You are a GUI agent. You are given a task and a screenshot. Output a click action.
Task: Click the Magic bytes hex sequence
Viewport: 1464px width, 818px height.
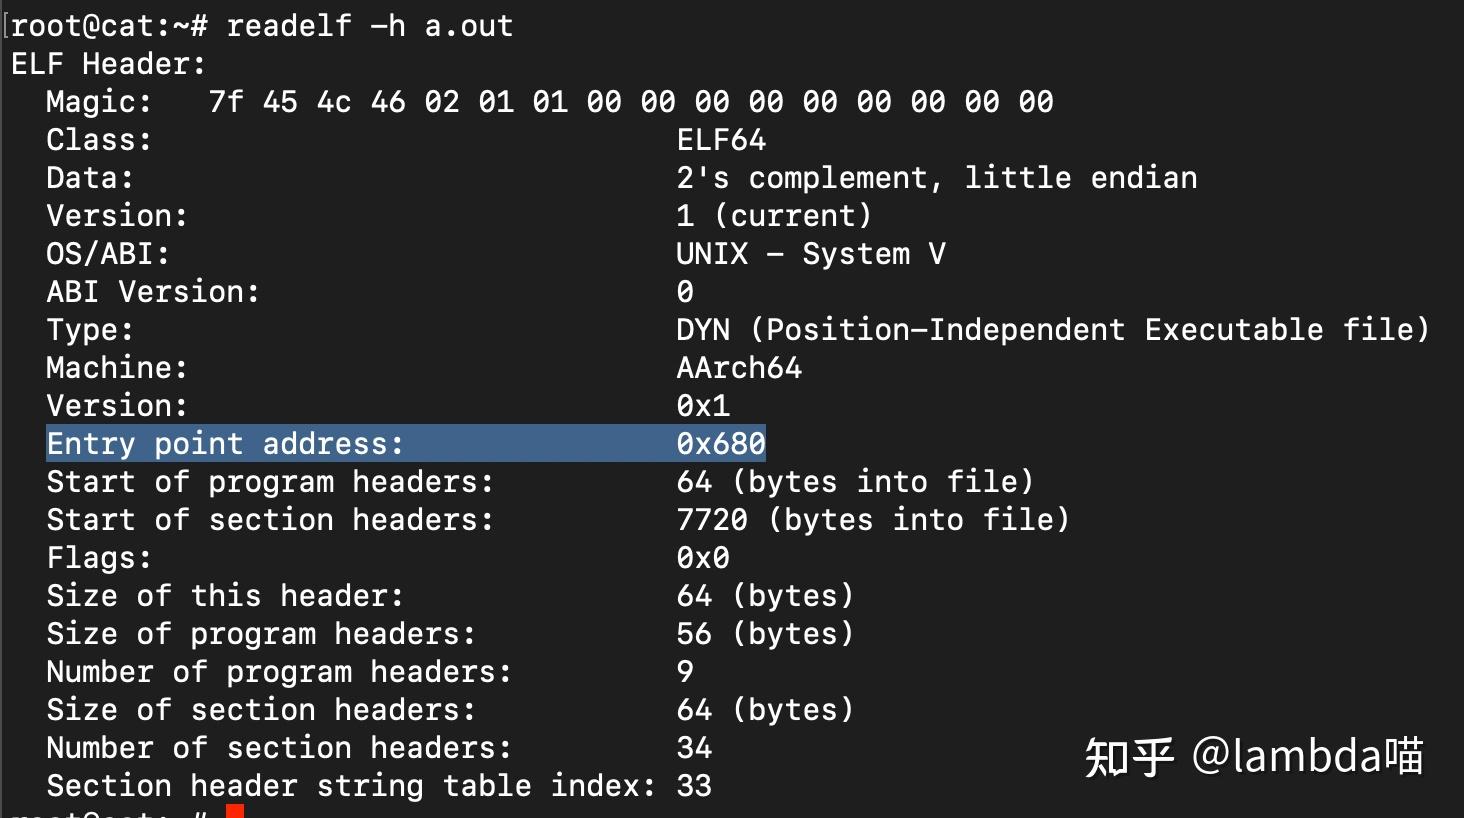(x=630, y=102)
